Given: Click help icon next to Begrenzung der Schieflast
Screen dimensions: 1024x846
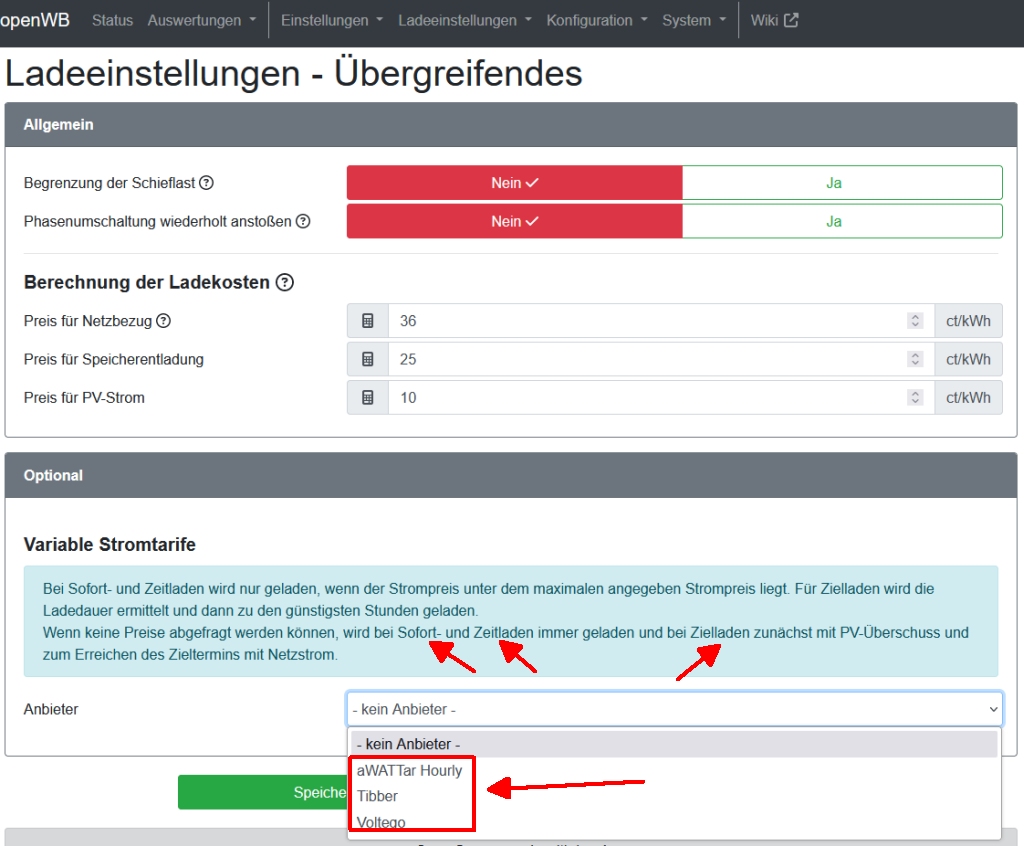Looking at the screenshot, I should tap(206, 183).
